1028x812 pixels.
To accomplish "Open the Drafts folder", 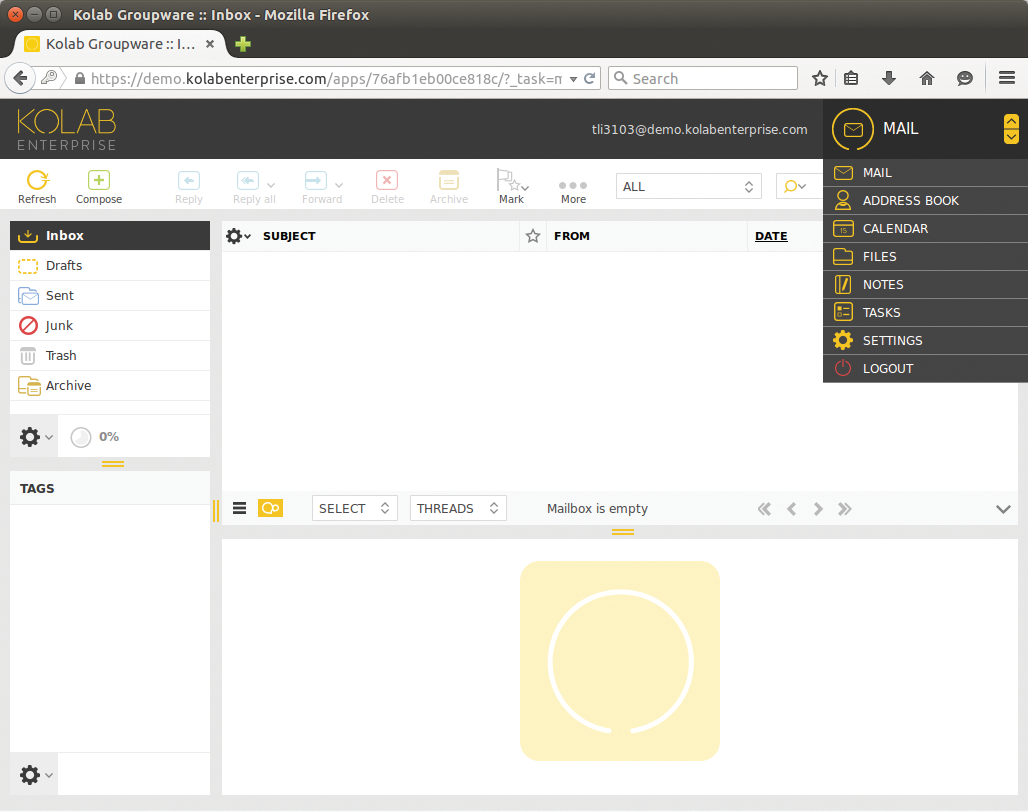I will (x=64, y=265).
